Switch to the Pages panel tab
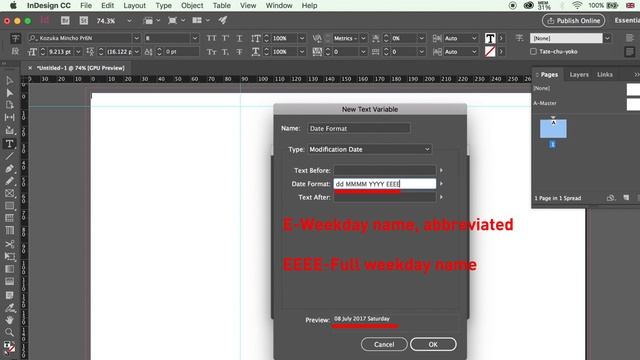Screen dimensions: 640x360 tap(549, 75)
